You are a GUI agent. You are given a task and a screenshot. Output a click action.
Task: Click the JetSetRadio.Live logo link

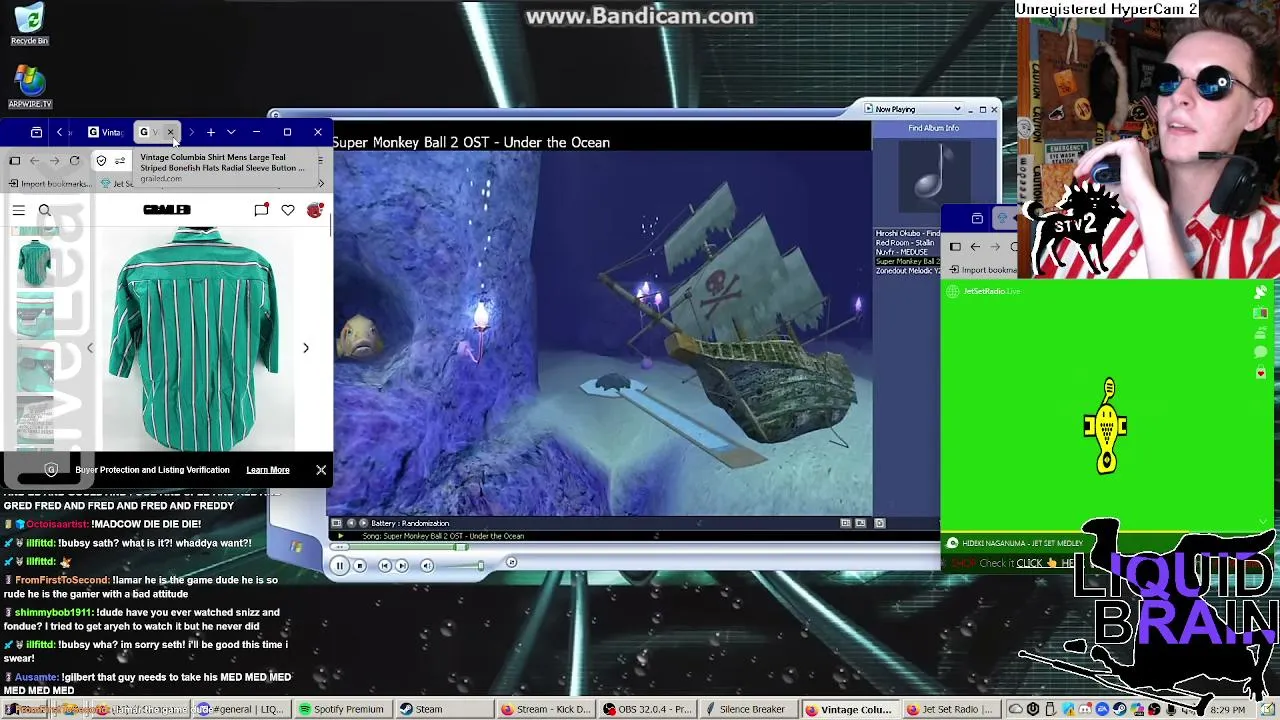point(983,291)
